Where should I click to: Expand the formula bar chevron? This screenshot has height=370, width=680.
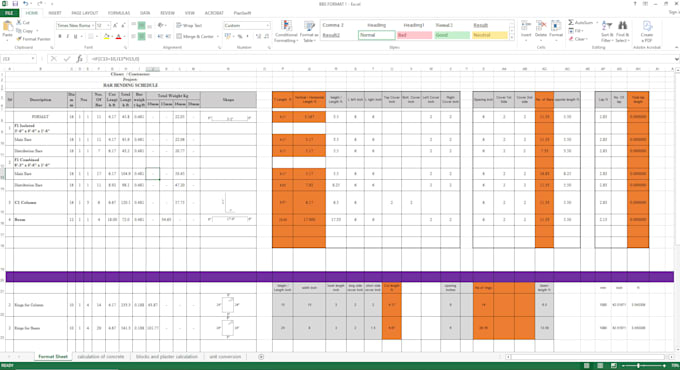click(x=676, y=59)
